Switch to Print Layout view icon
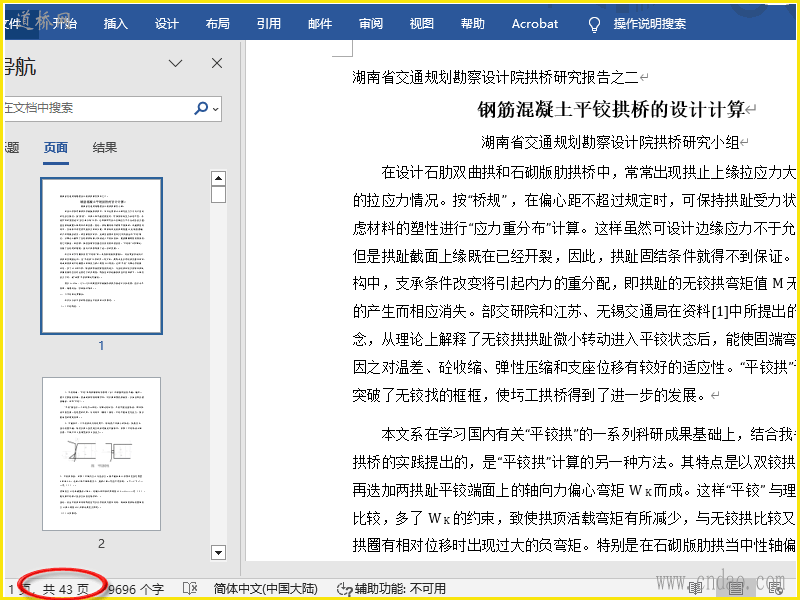This screenshot has width=800, height=600. [x=735, y=589]
